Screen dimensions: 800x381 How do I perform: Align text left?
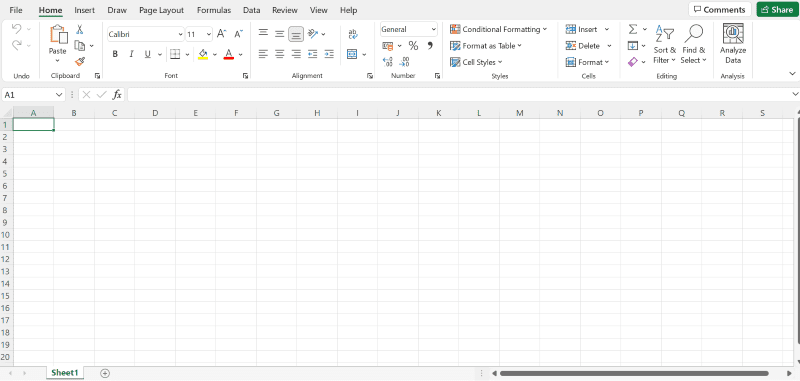click(x=263, y=54)
